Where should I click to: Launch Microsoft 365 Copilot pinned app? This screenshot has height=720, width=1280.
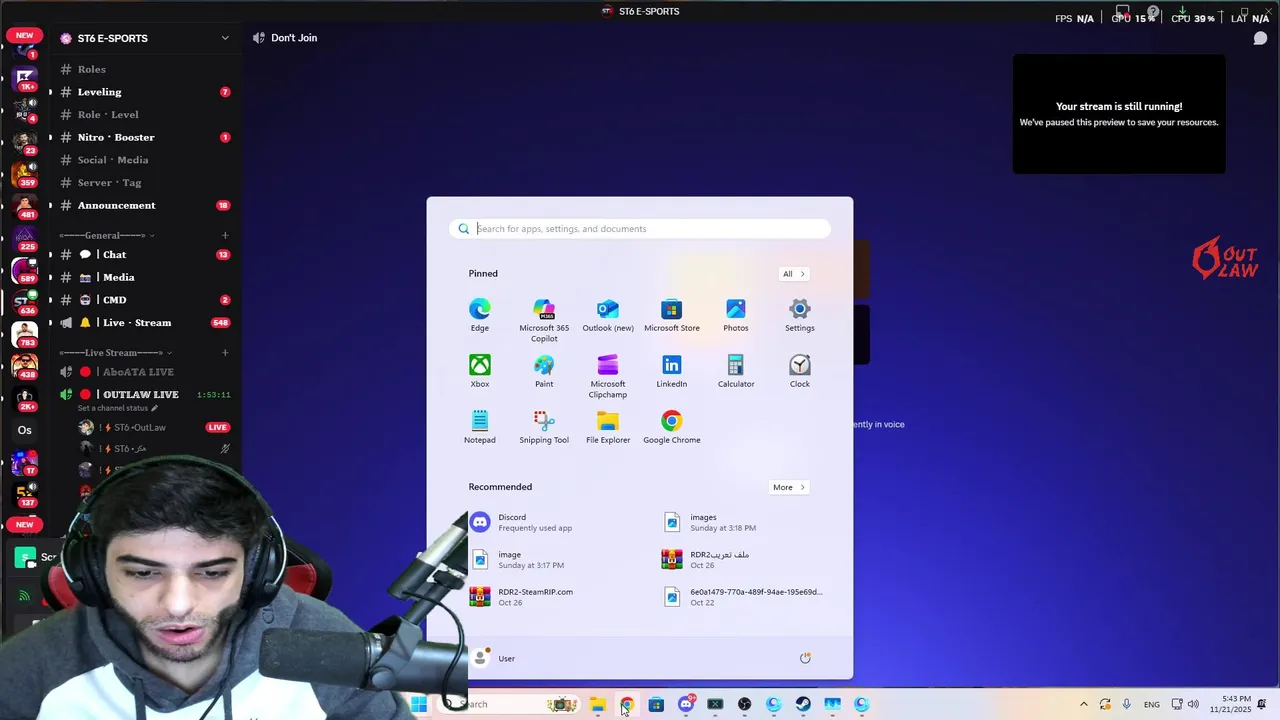pos(544,320)
